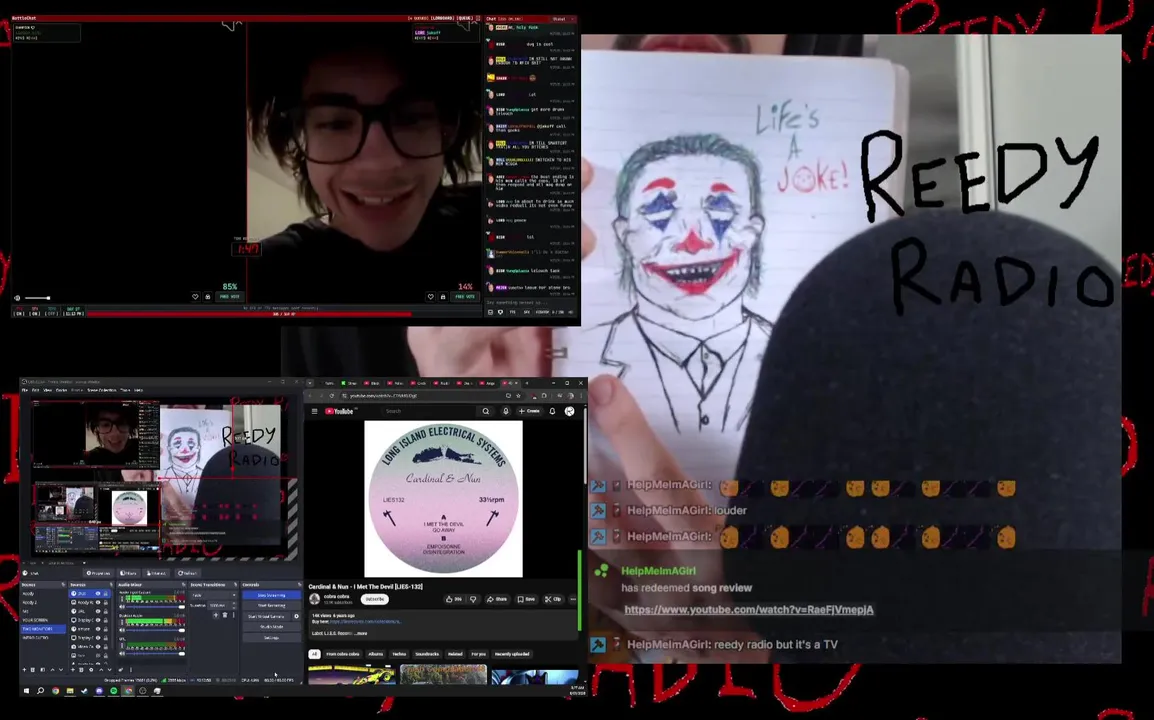
Task: Click the YouTube logo
Action: (339, 412)
